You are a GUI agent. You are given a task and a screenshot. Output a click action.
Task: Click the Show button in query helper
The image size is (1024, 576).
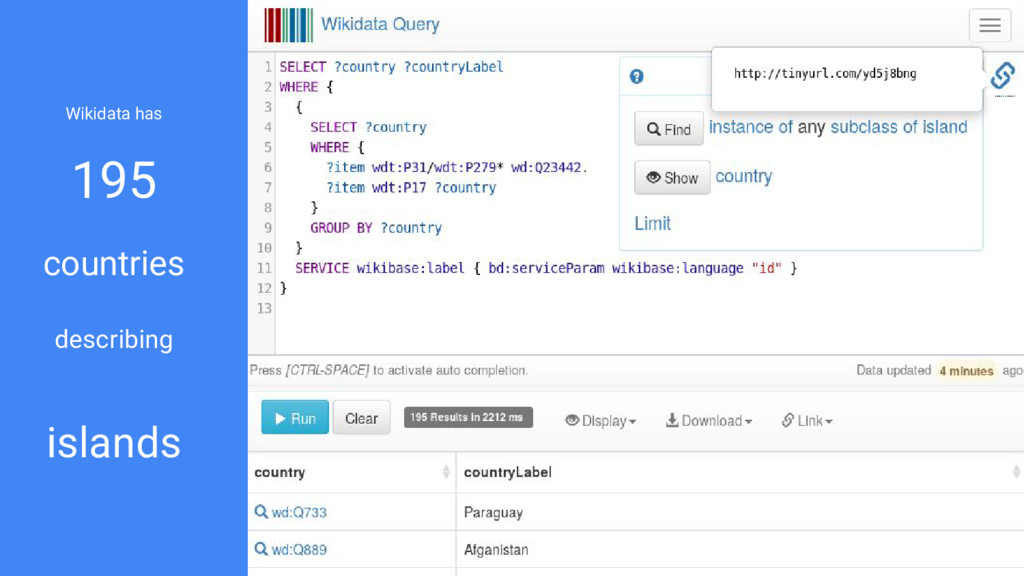coord(672,178)
